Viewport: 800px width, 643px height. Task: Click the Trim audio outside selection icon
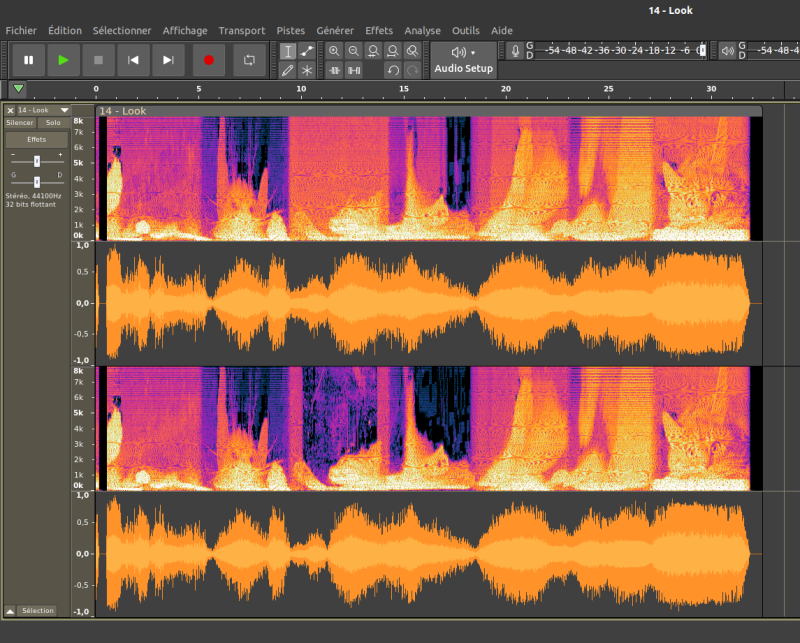[334, 69]
